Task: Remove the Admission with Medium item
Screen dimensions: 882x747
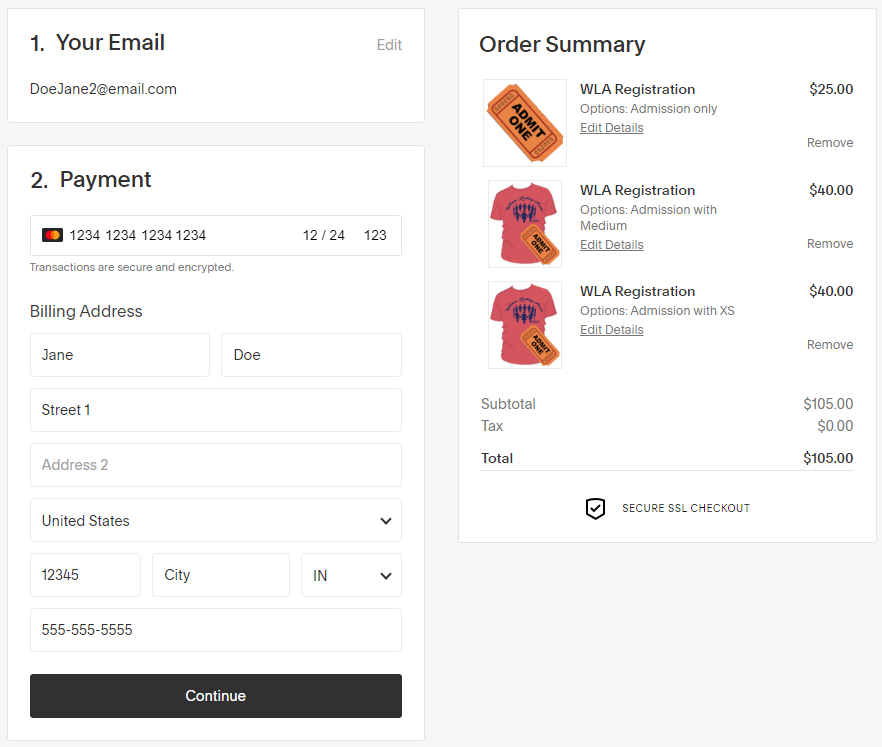Action: [830, 244]
